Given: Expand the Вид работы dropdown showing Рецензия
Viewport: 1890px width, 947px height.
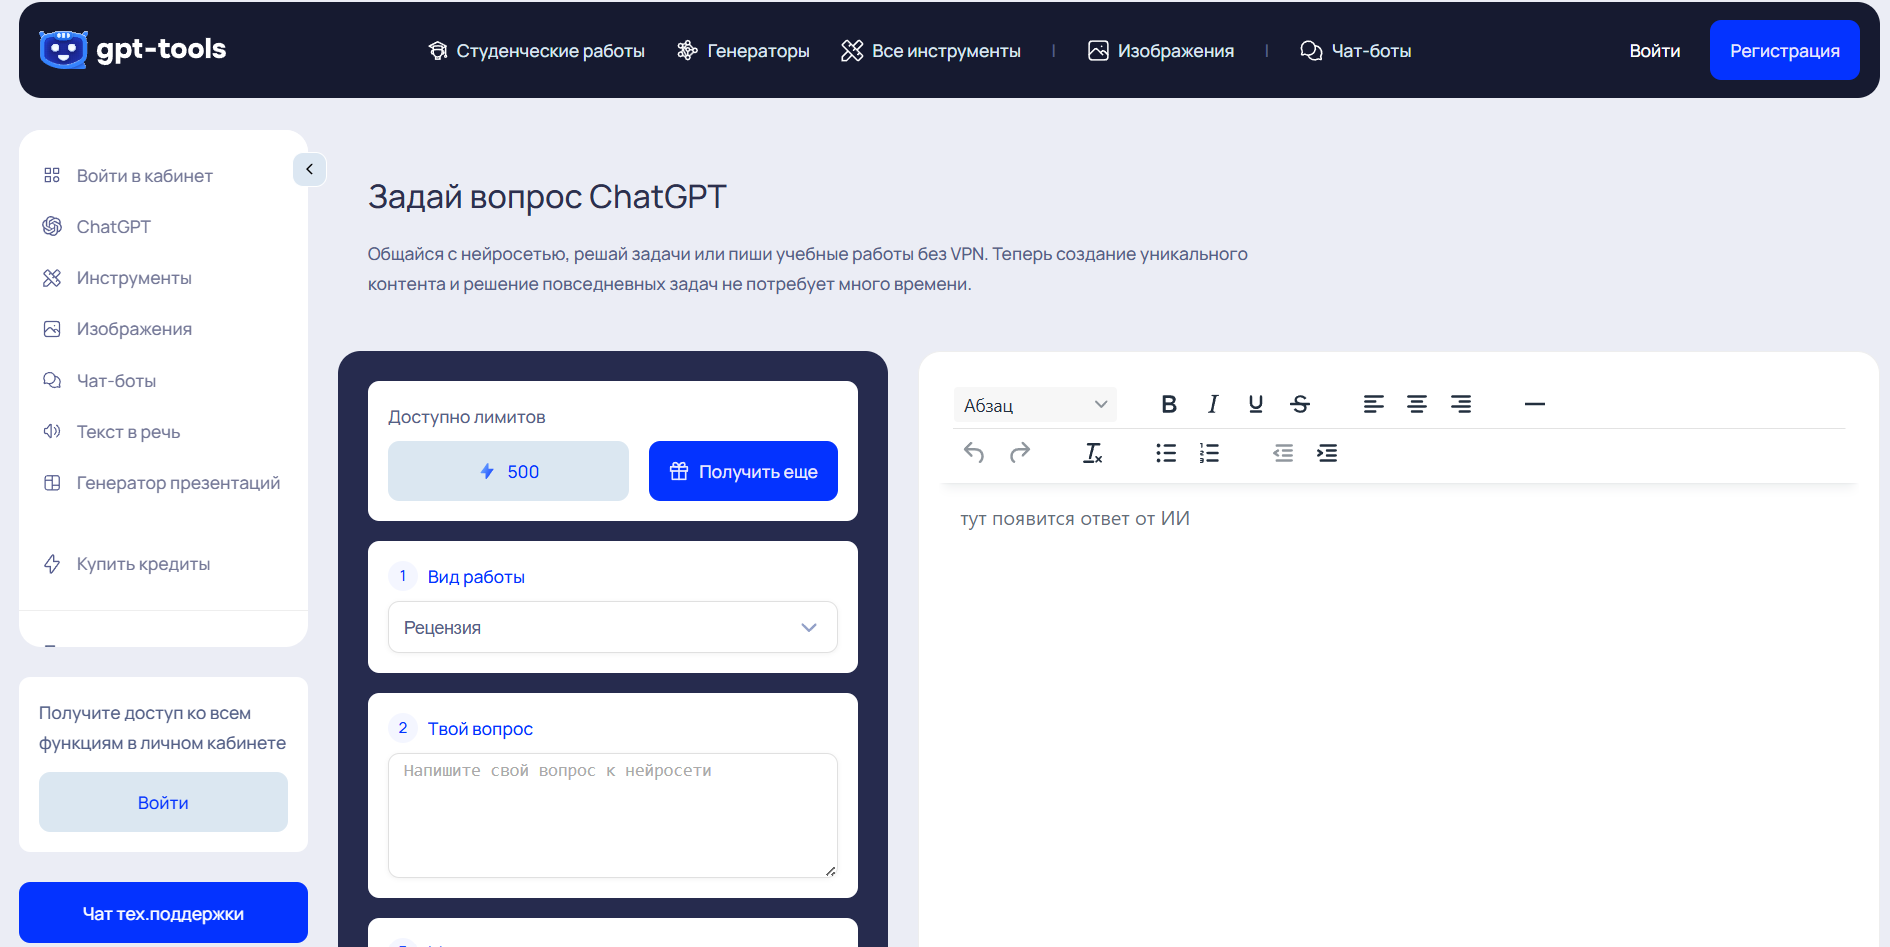Looking at the screenshot, I should (612, 627).
